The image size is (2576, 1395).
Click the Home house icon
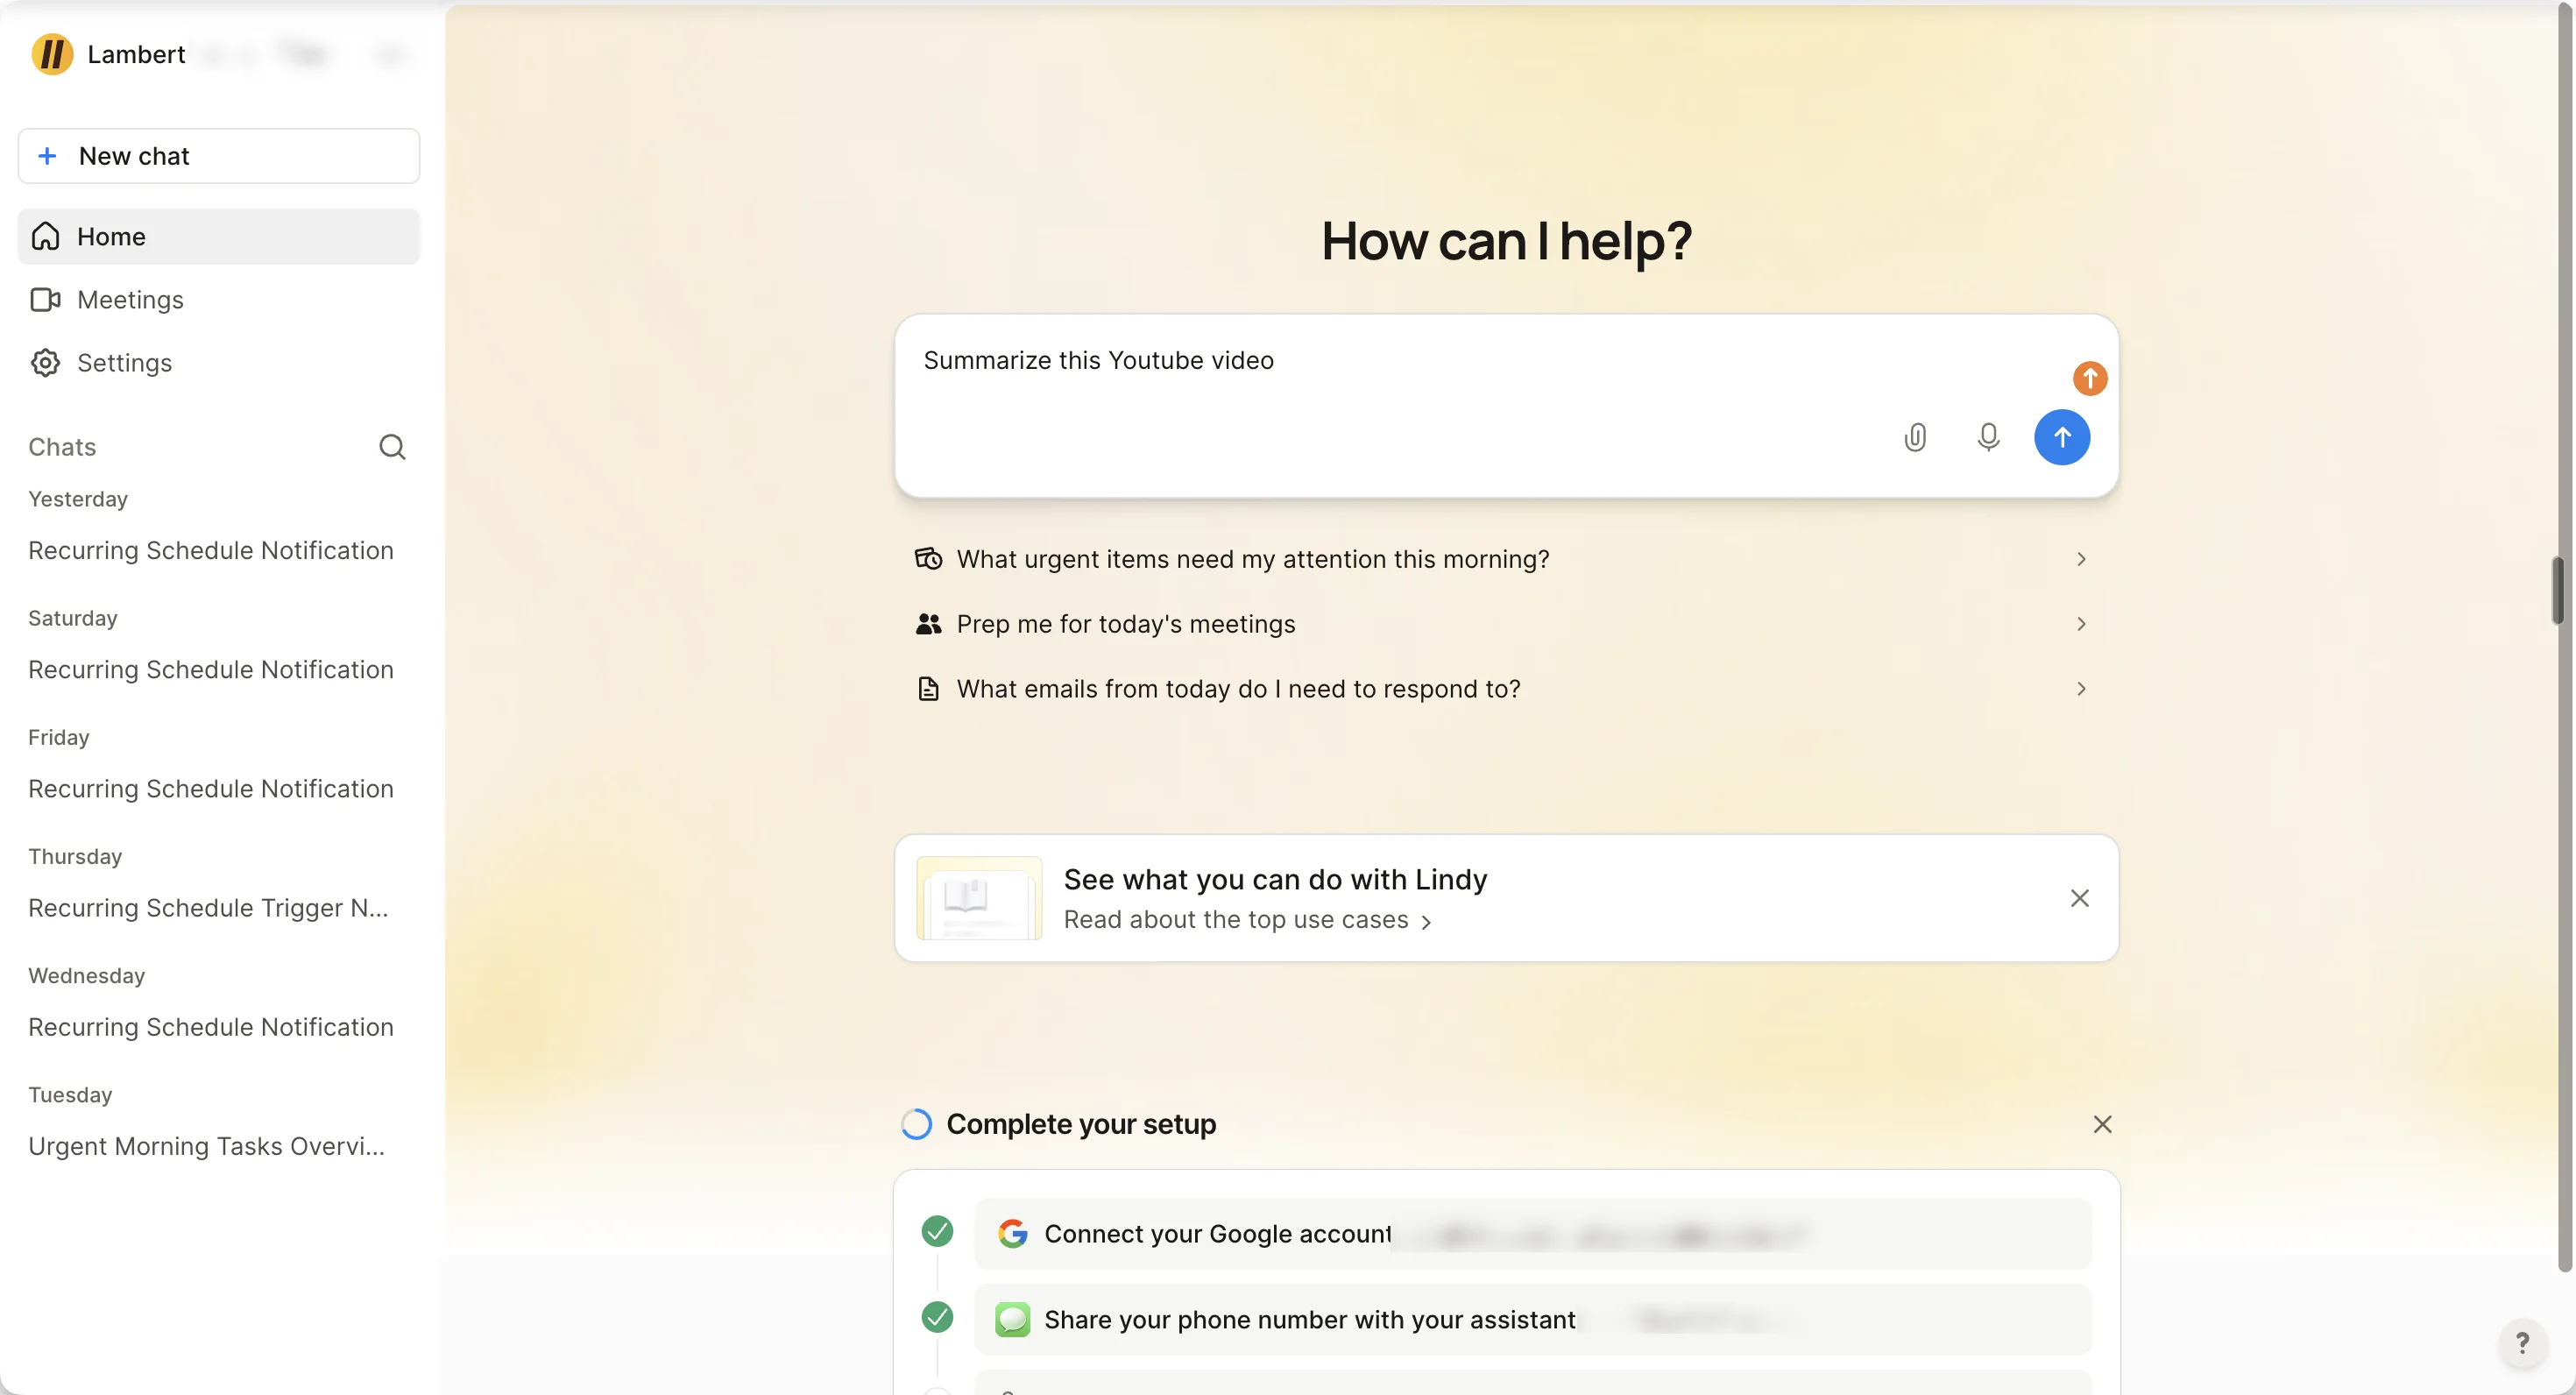click(46, 237)
